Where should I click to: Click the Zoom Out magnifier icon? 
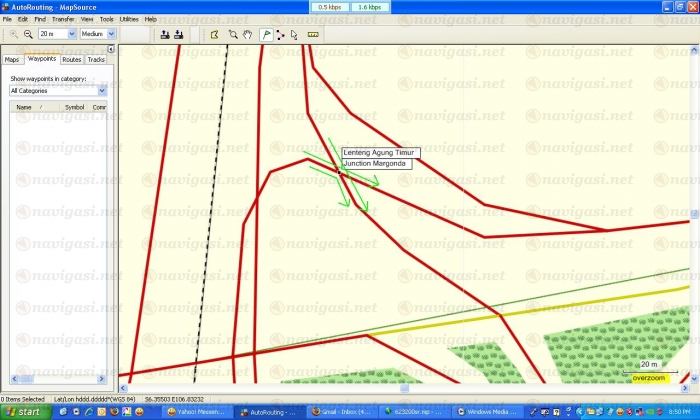coord(28,33)
